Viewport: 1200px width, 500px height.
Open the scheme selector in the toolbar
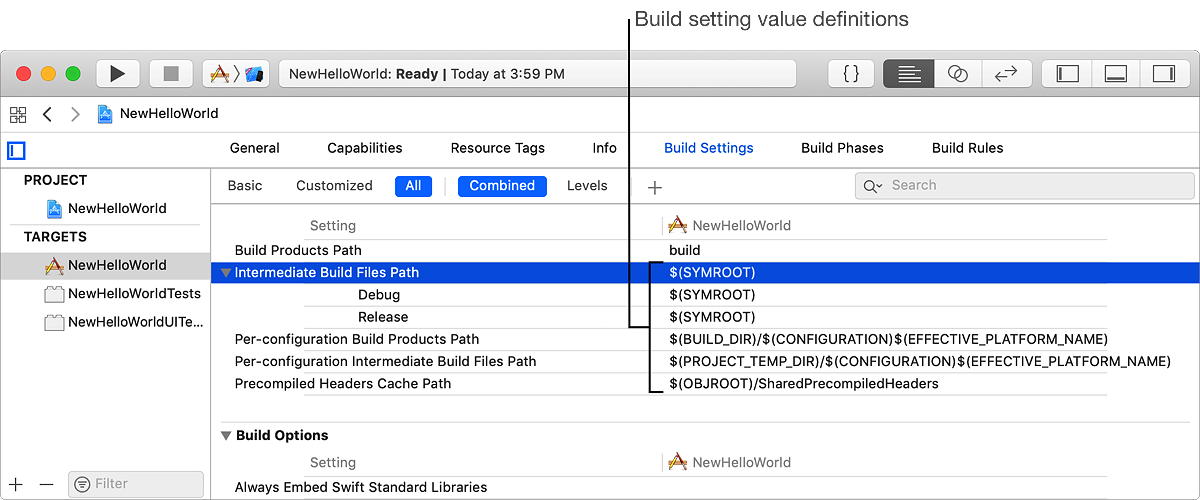point(236,74)
